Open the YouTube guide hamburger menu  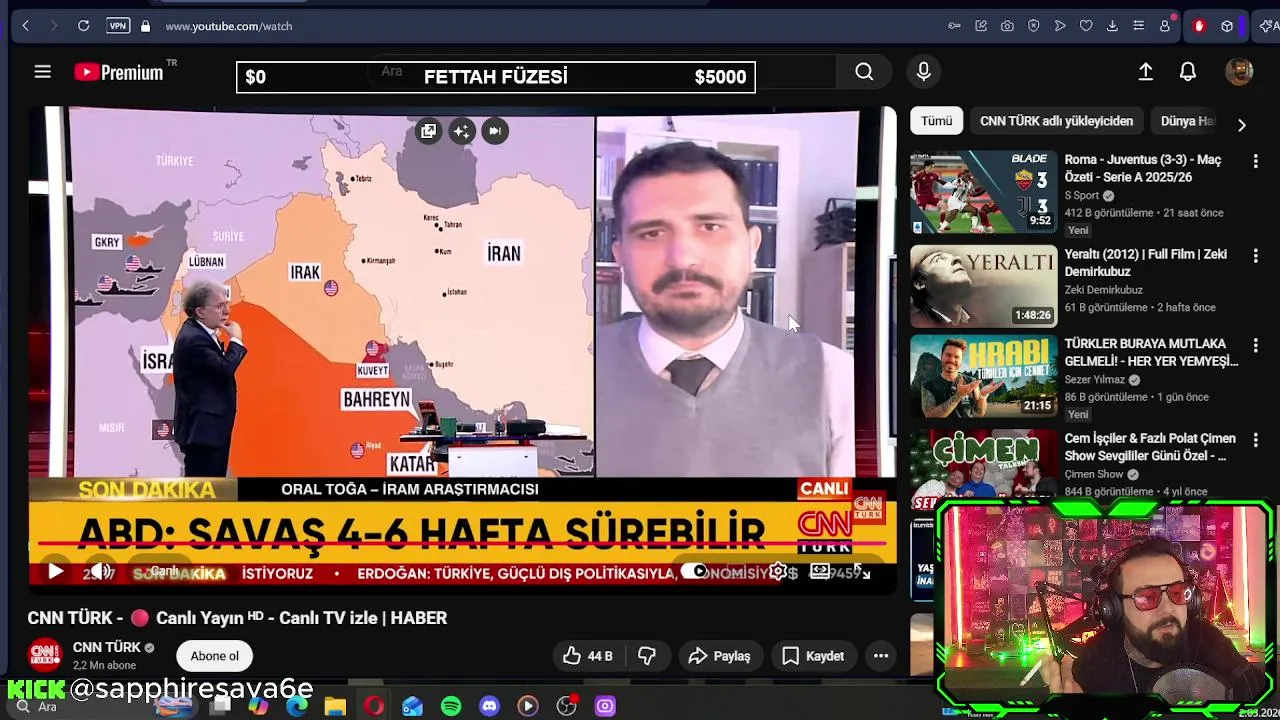pos(42,72)
